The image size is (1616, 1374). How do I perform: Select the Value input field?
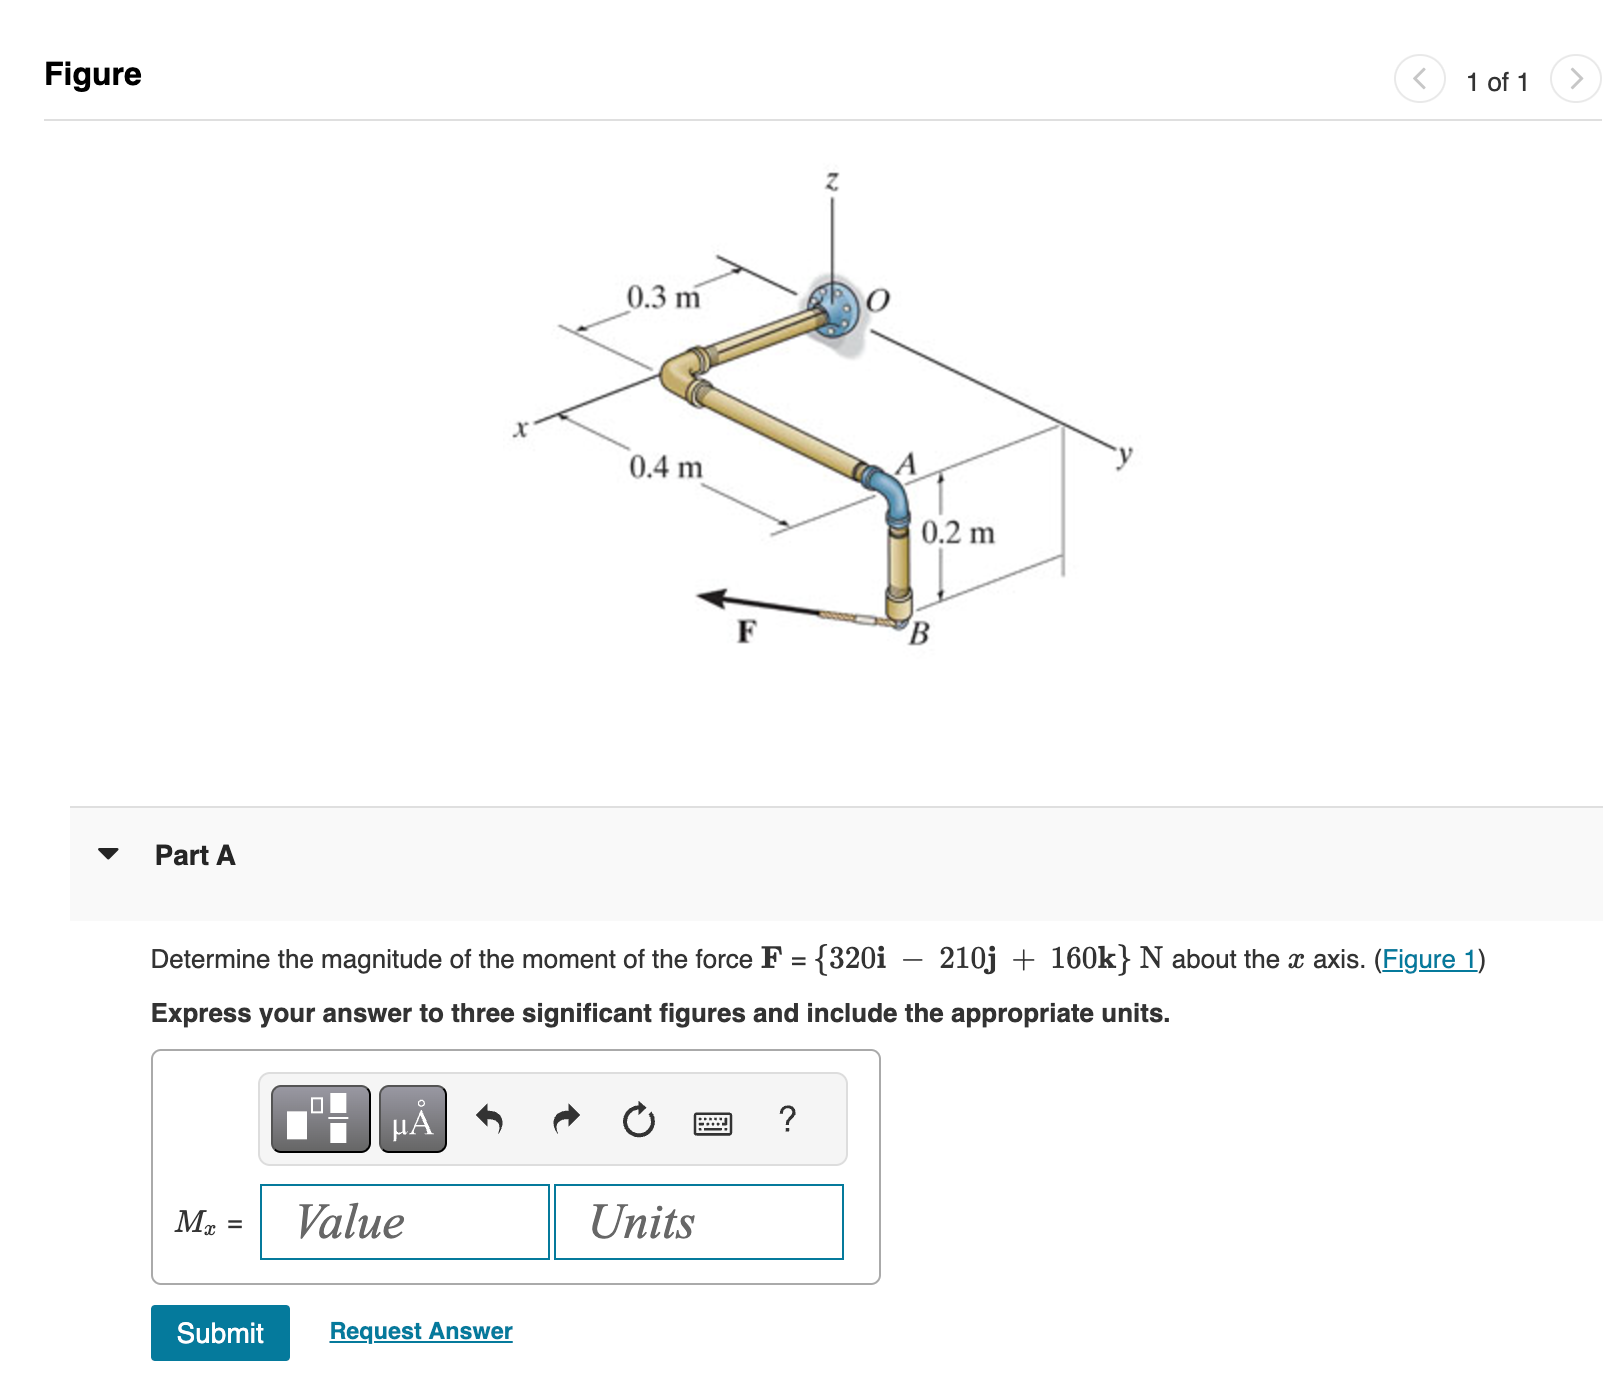[x=403, y=1222]
